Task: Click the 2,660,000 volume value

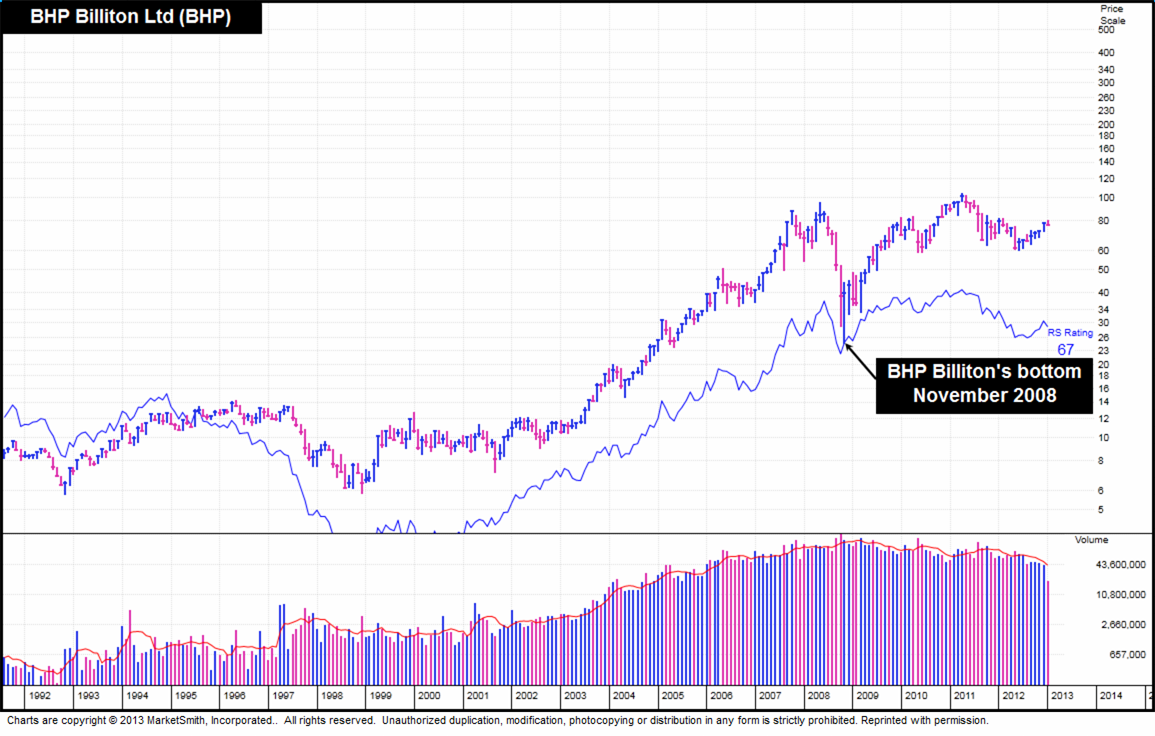Action: pyautogui.click(x=1123, y=625)
